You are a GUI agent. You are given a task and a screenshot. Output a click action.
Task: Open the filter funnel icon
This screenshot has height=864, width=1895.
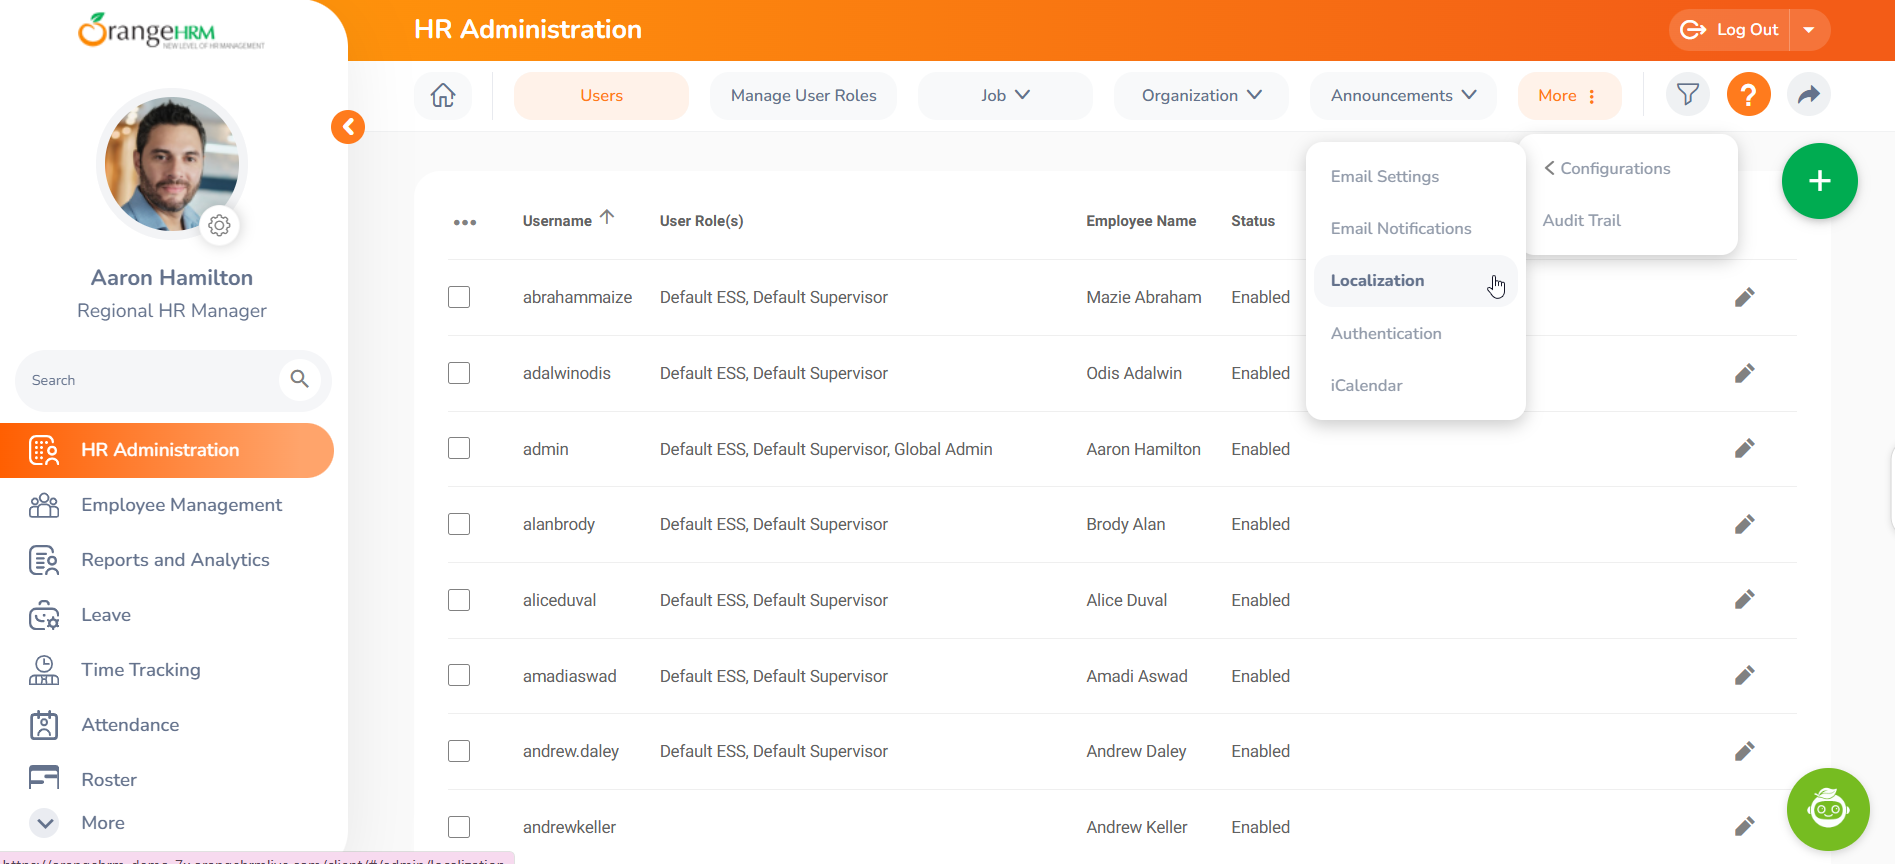coord(1688,96)
